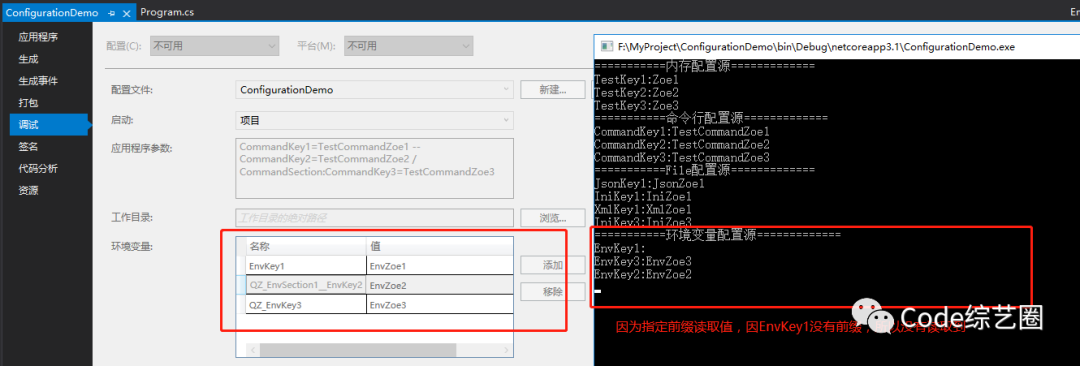Click the console window title icon
This screenshot has height=366, width=1080.
(x=608, y=46)
